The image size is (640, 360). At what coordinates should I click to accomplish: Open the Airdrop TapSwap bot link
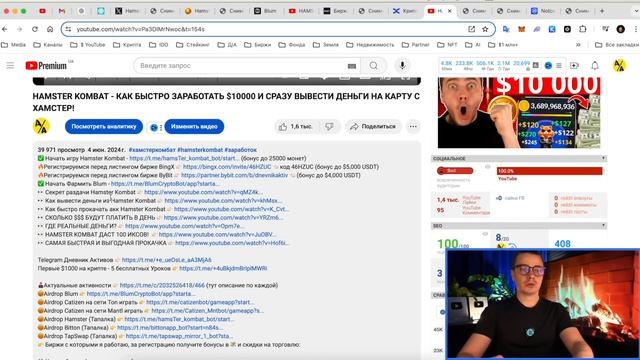(x=179, y=336)
